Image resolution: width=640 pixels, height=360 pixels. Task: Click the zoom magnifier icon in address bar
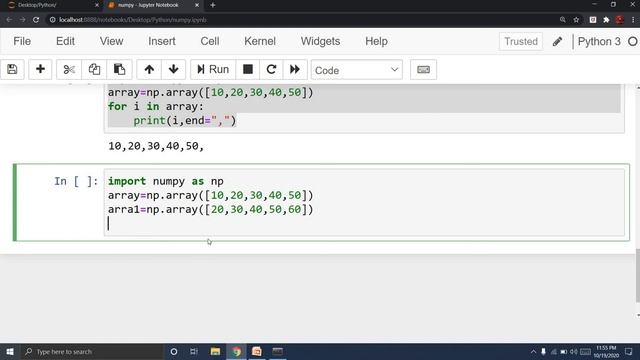click(563, 20)
